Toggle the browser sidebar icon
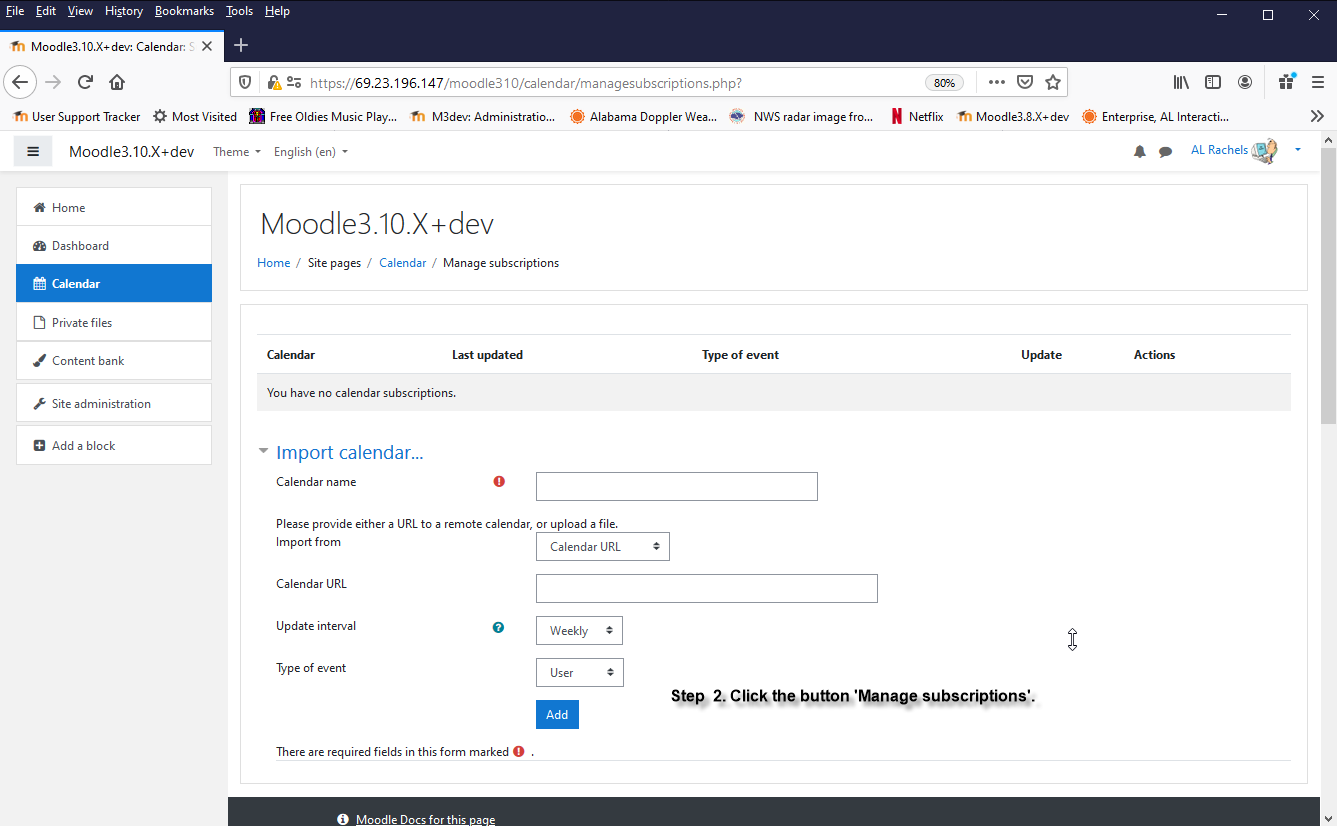 click(x=1213, y=82)
